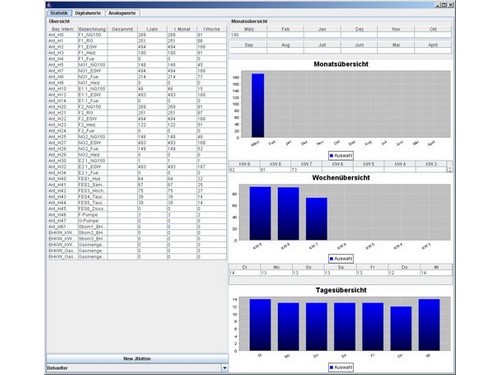Click the März column header in Monatsübersicht
This screenshot has width=500, height=375.
coord(249,29)
